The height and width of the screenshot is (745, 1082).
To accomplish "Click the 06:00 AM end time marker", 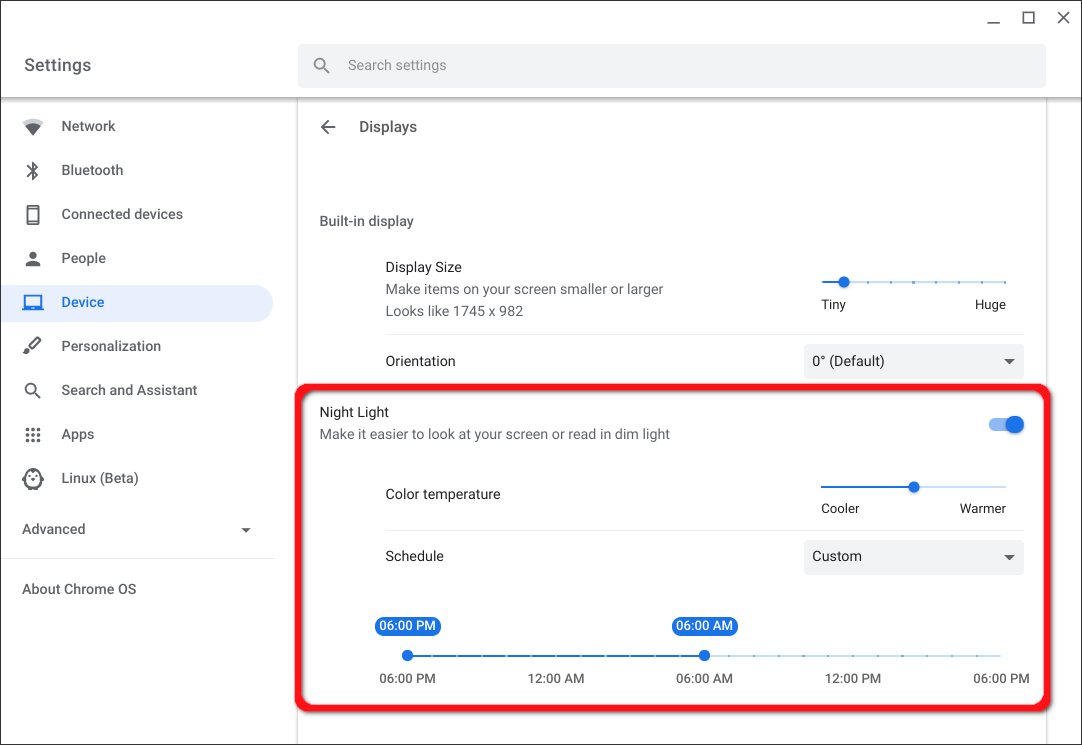I will point(705,656).
